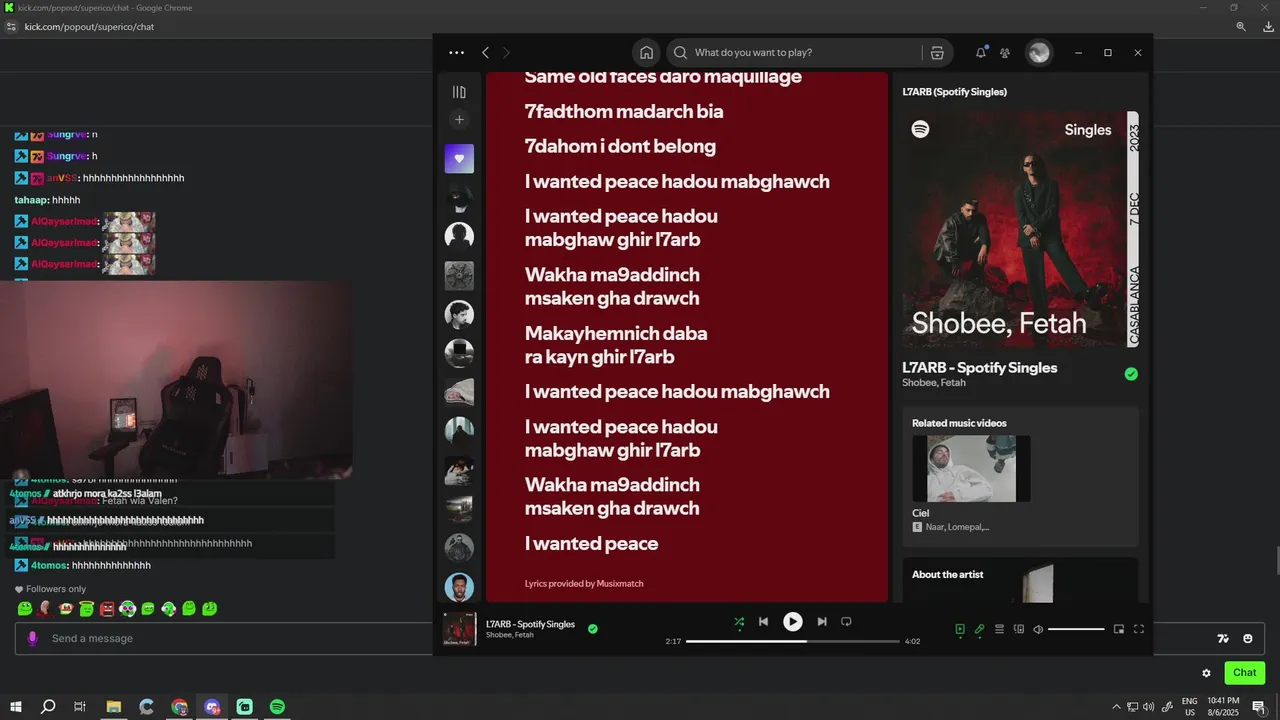This screenshot has width=1280, height=720.
Task: Insert the red angry face emote
Action: (107, 608)
